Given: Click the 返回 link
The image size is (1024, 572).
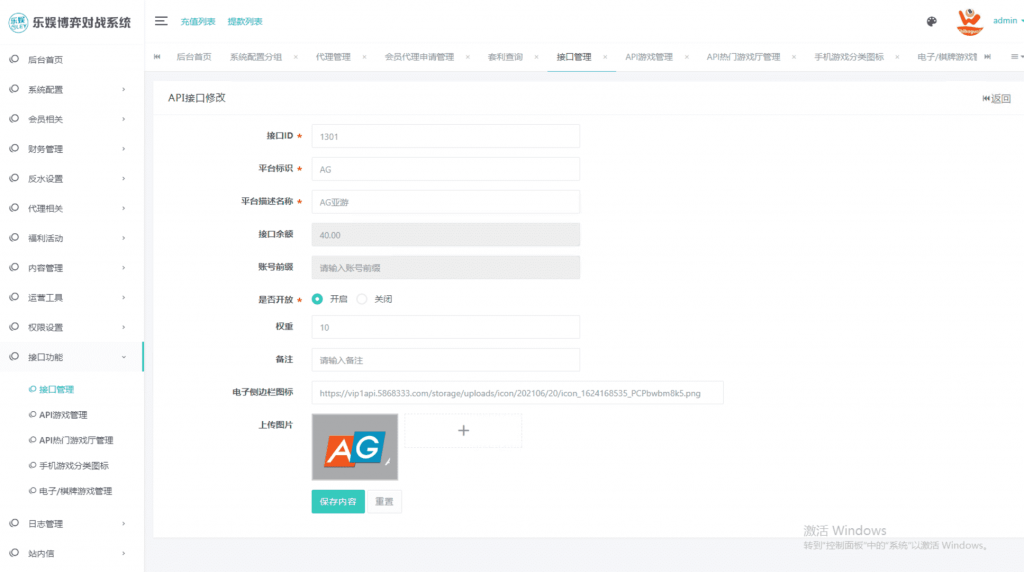Looking at the screenshot, I should click(997, 98).
